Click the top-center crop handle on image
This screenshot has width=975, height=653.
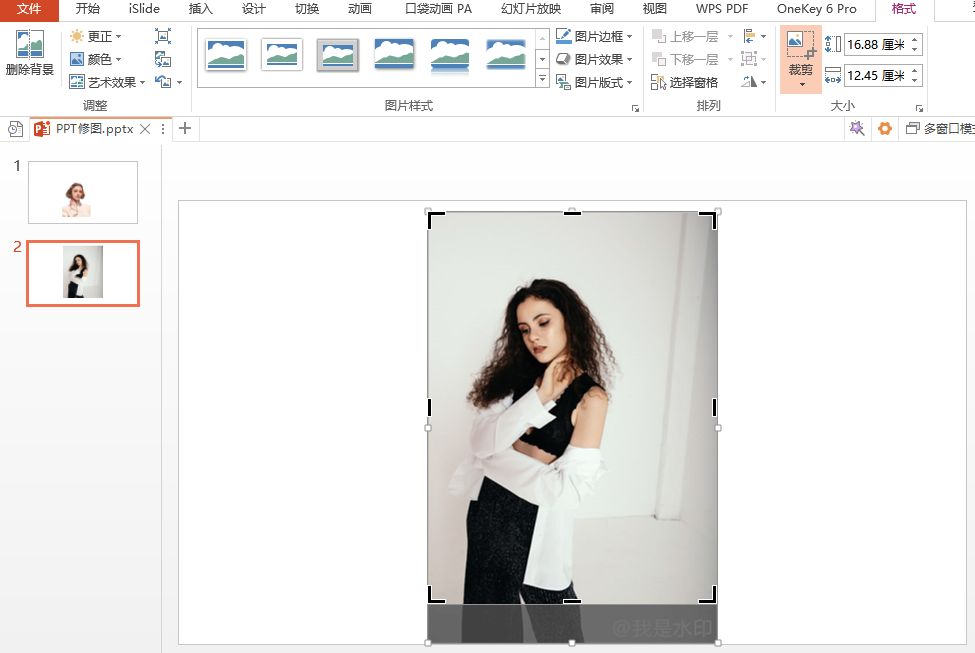[x=572, y=213]
